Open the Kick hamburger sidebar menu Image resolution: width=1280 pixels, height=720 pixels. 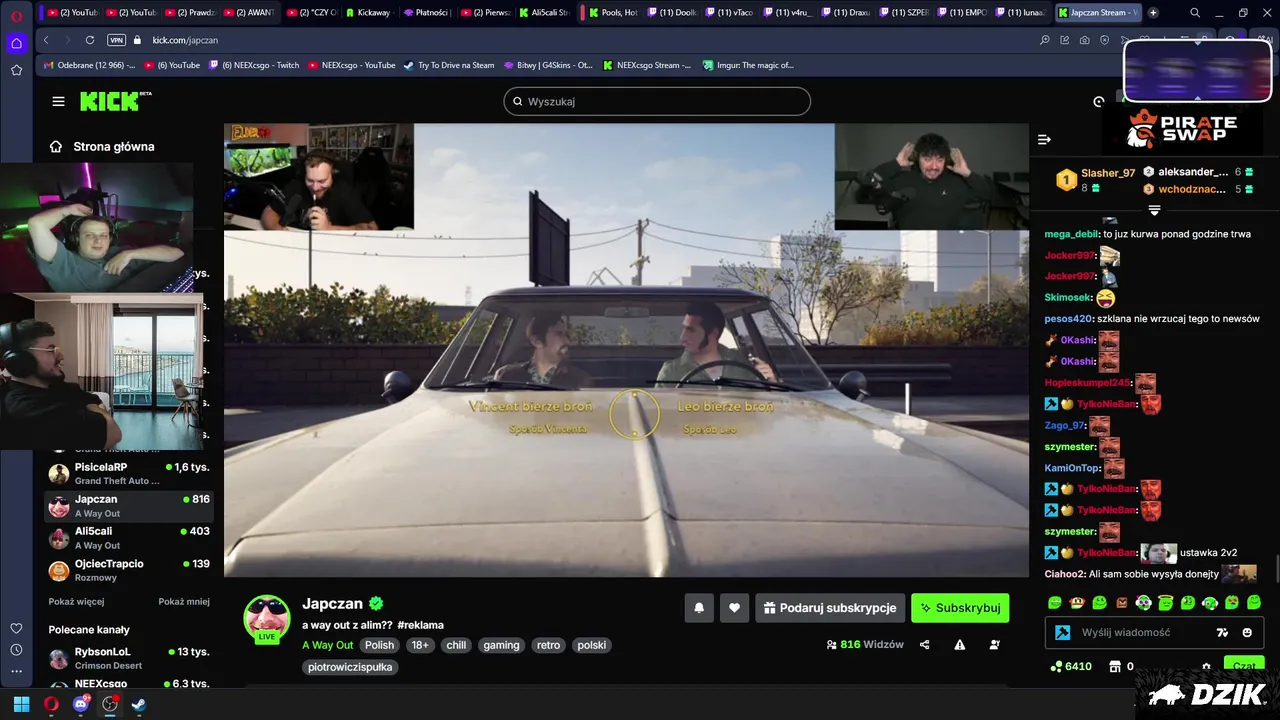tap(58, 101)
